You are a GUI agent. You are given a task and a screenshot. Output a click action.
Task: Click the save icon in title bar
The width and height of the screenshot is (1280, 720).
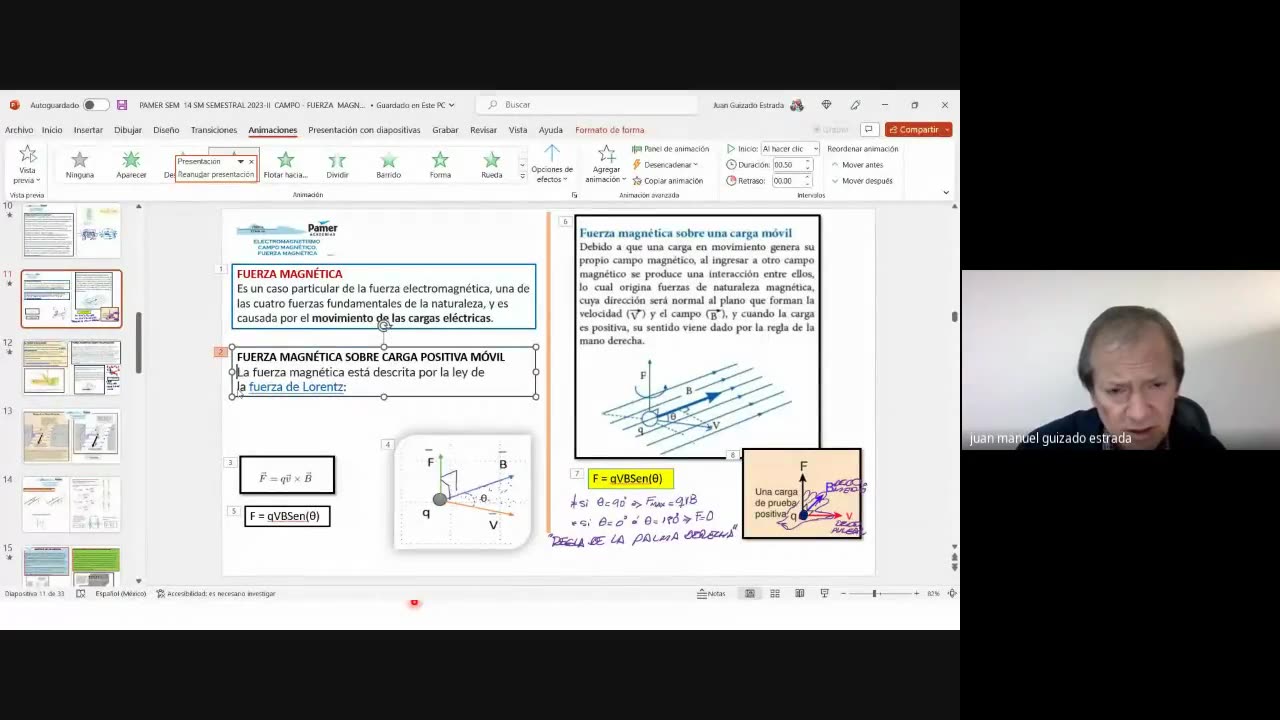coord(122,105)
